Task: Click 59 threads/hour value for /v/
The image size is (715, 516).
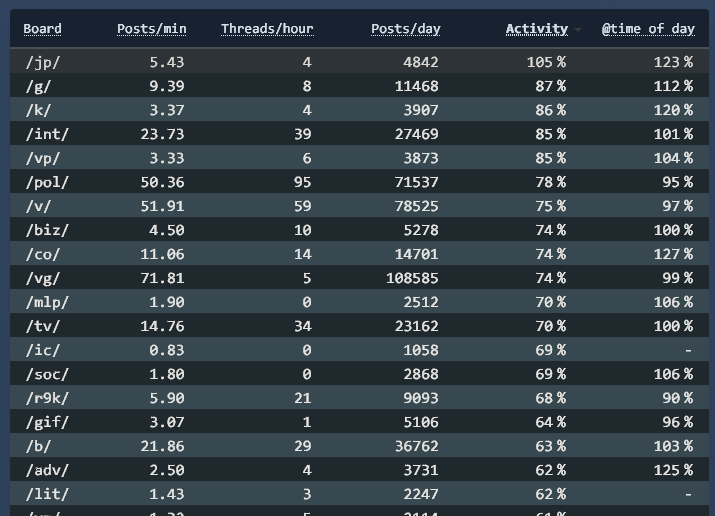Action: (x=302, y=206)
